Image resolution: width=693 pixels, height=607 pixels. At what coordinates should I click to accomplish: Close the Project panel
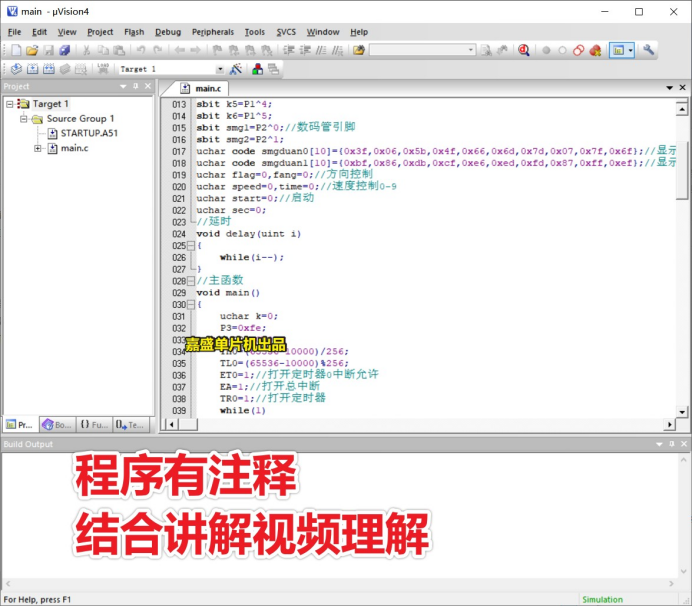(148, 86)
